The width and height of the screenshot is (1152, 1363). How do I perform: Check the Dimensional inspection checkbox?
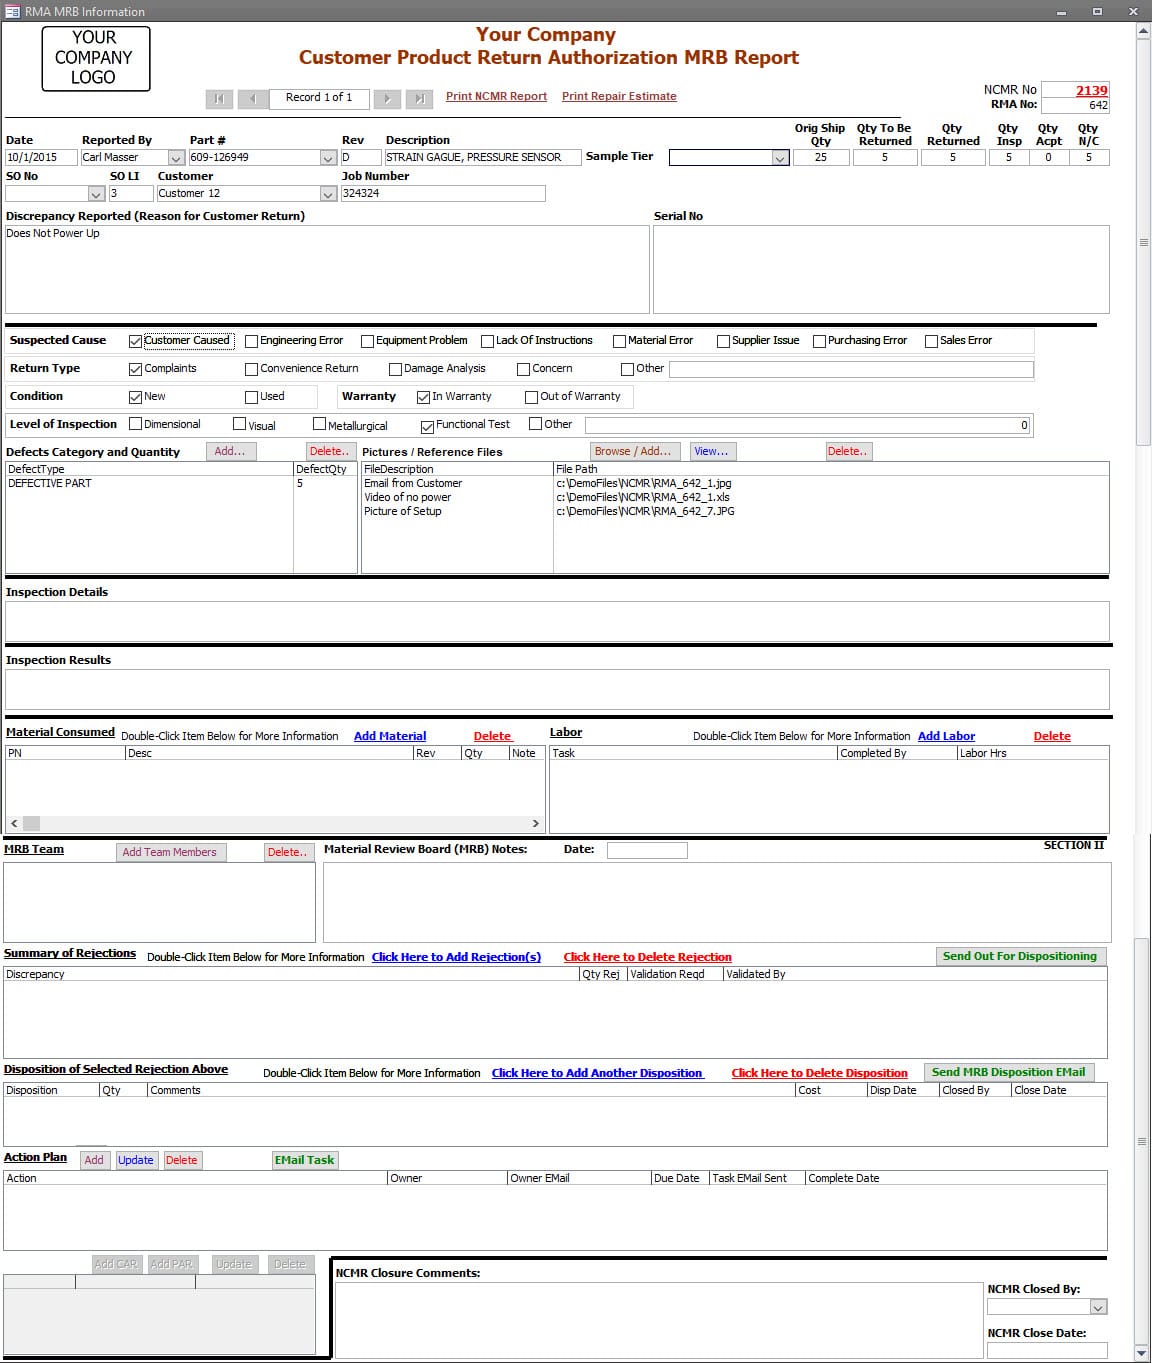point(135,424)
